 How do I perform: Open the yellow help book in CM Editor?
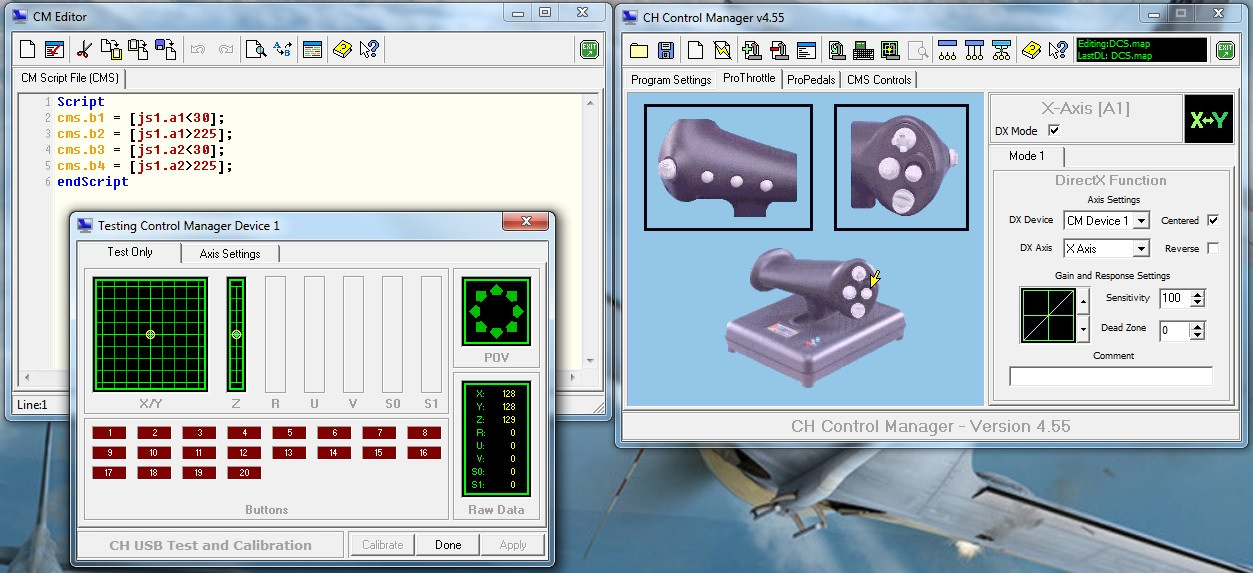coord(343,49)
